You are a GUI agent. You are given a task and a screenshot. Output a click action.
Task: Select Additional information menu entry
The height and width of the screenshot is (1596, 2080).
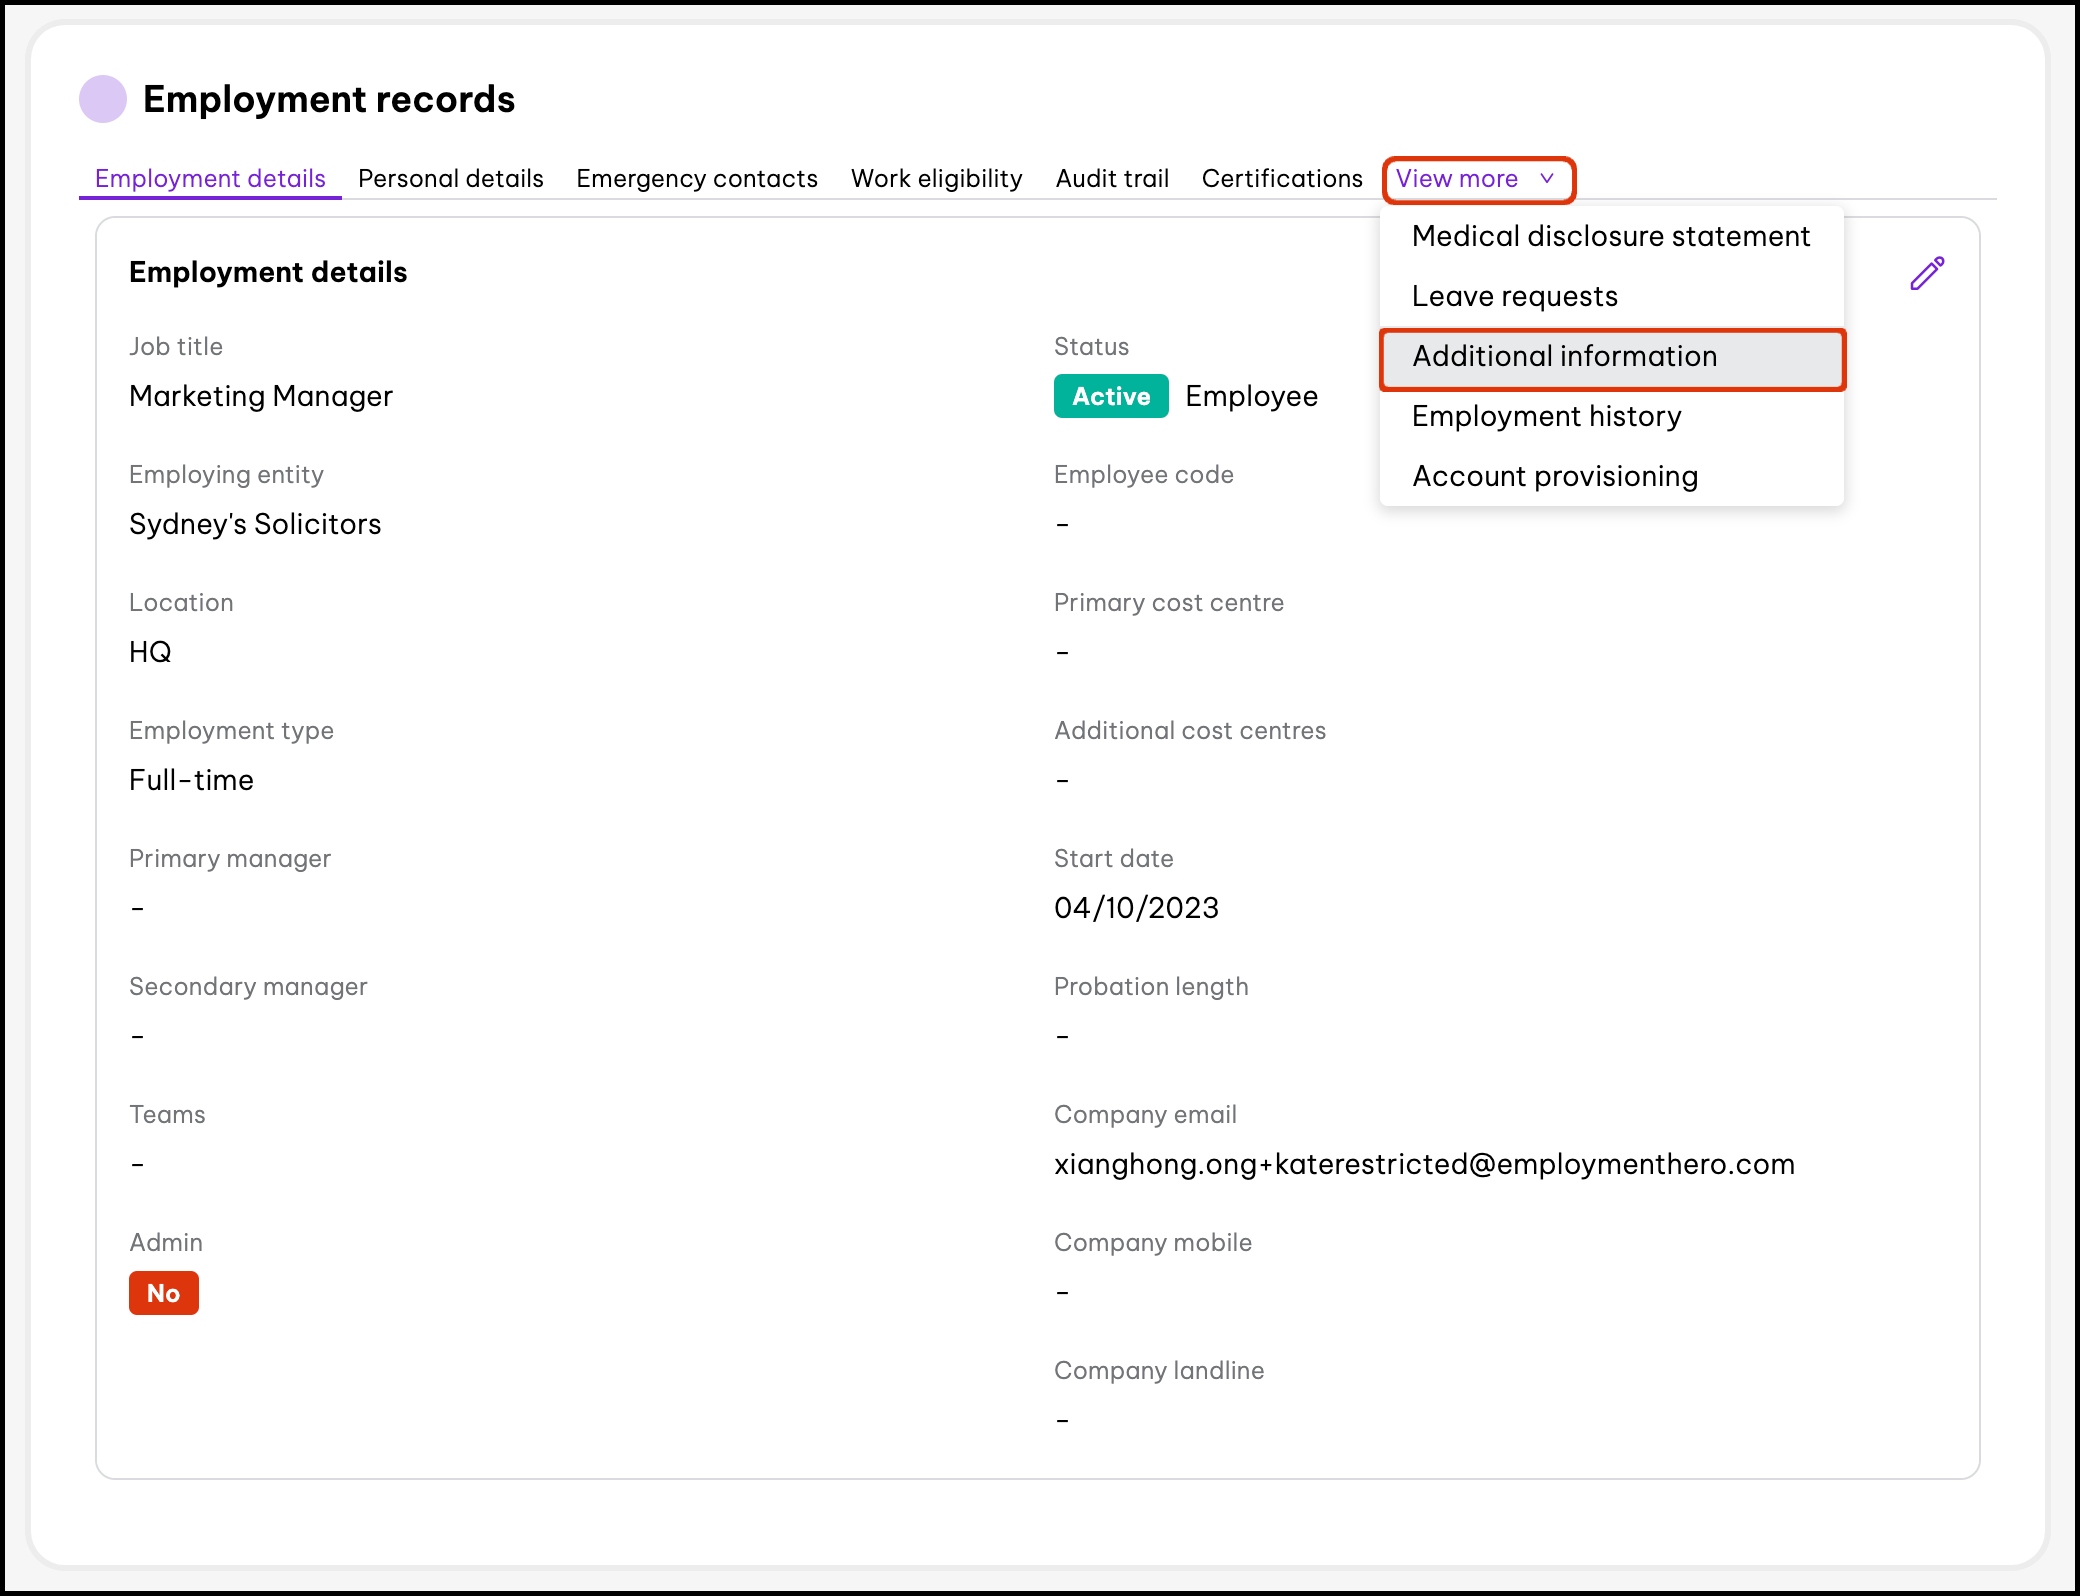pos(1564,356)
